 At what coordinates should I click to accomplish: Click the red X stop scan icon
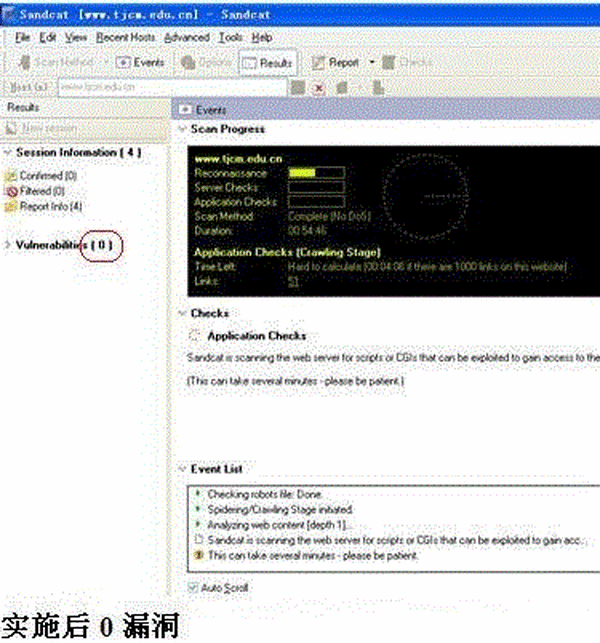tap(319, 88)
